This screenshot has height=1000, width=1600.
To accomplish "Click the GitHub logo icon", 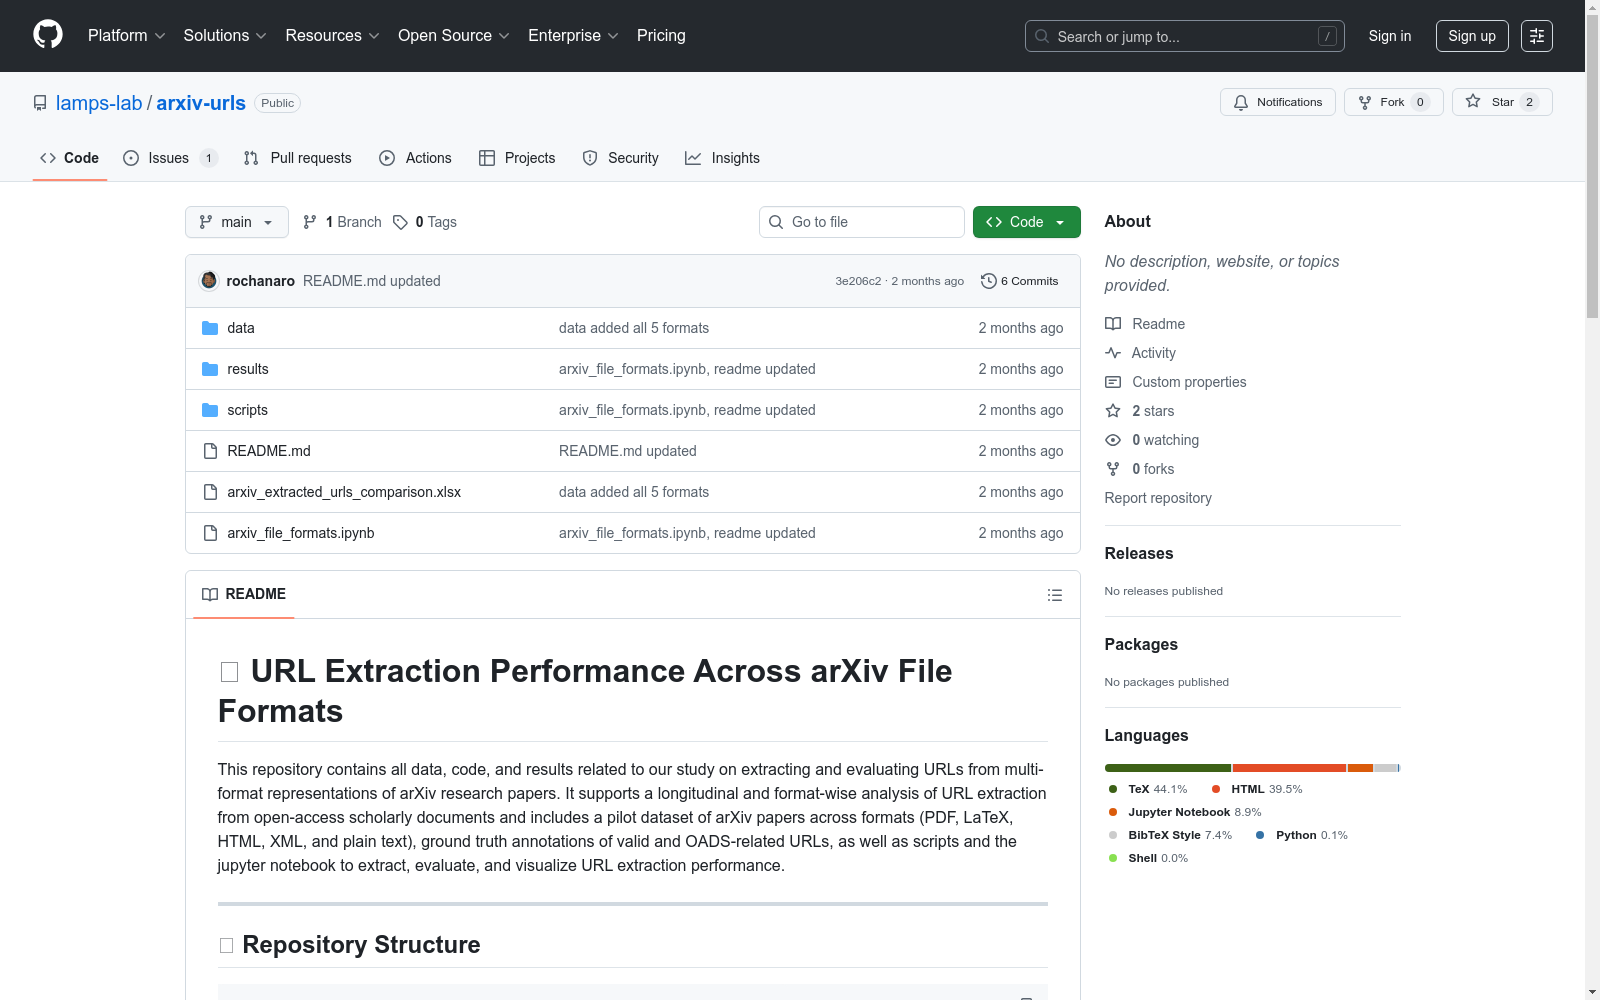I will (48, 35).
